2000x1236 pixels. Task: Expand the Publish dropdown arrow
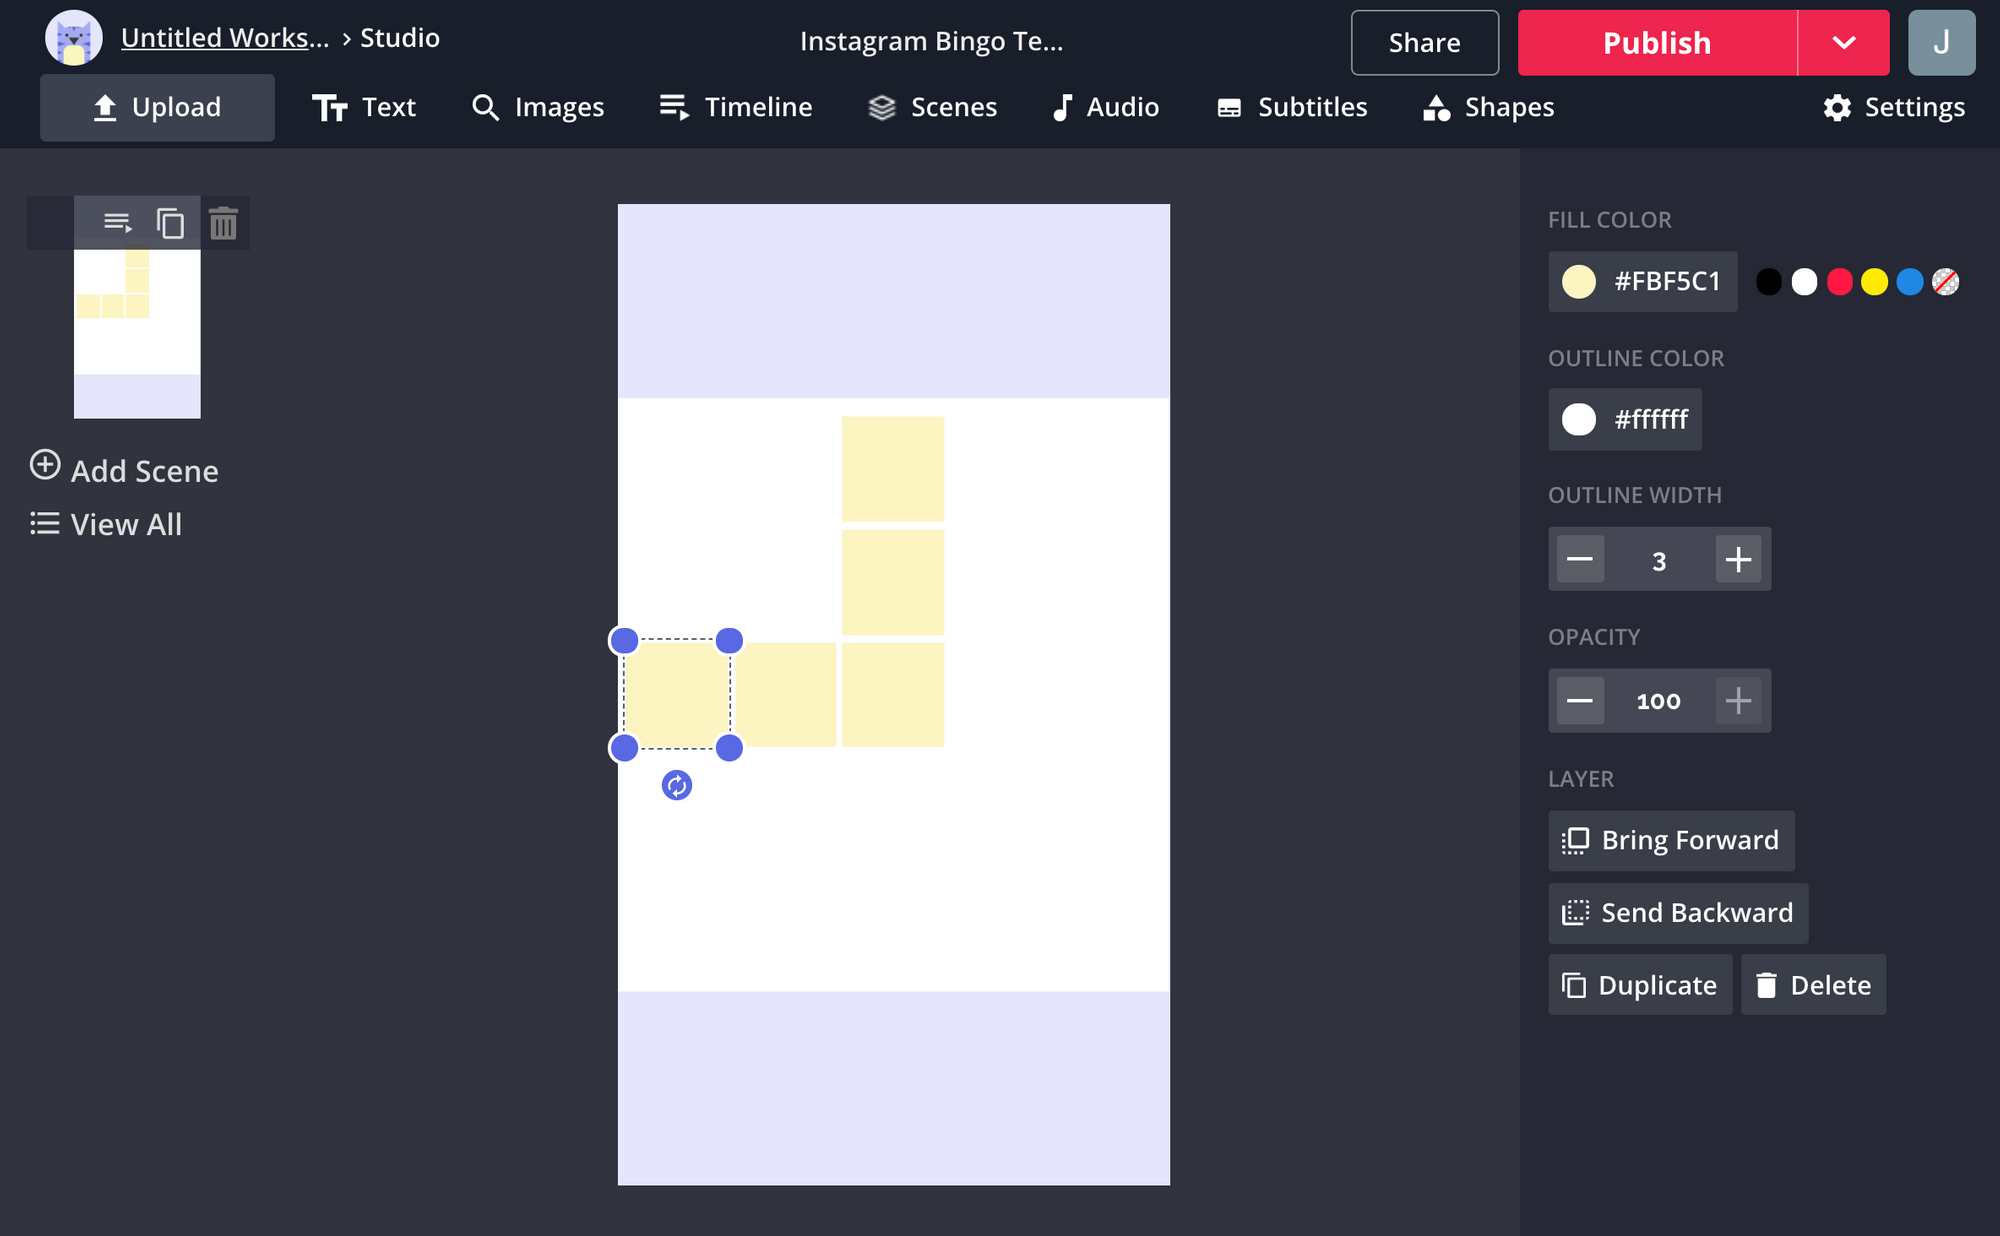click(x=1843, y=43)
